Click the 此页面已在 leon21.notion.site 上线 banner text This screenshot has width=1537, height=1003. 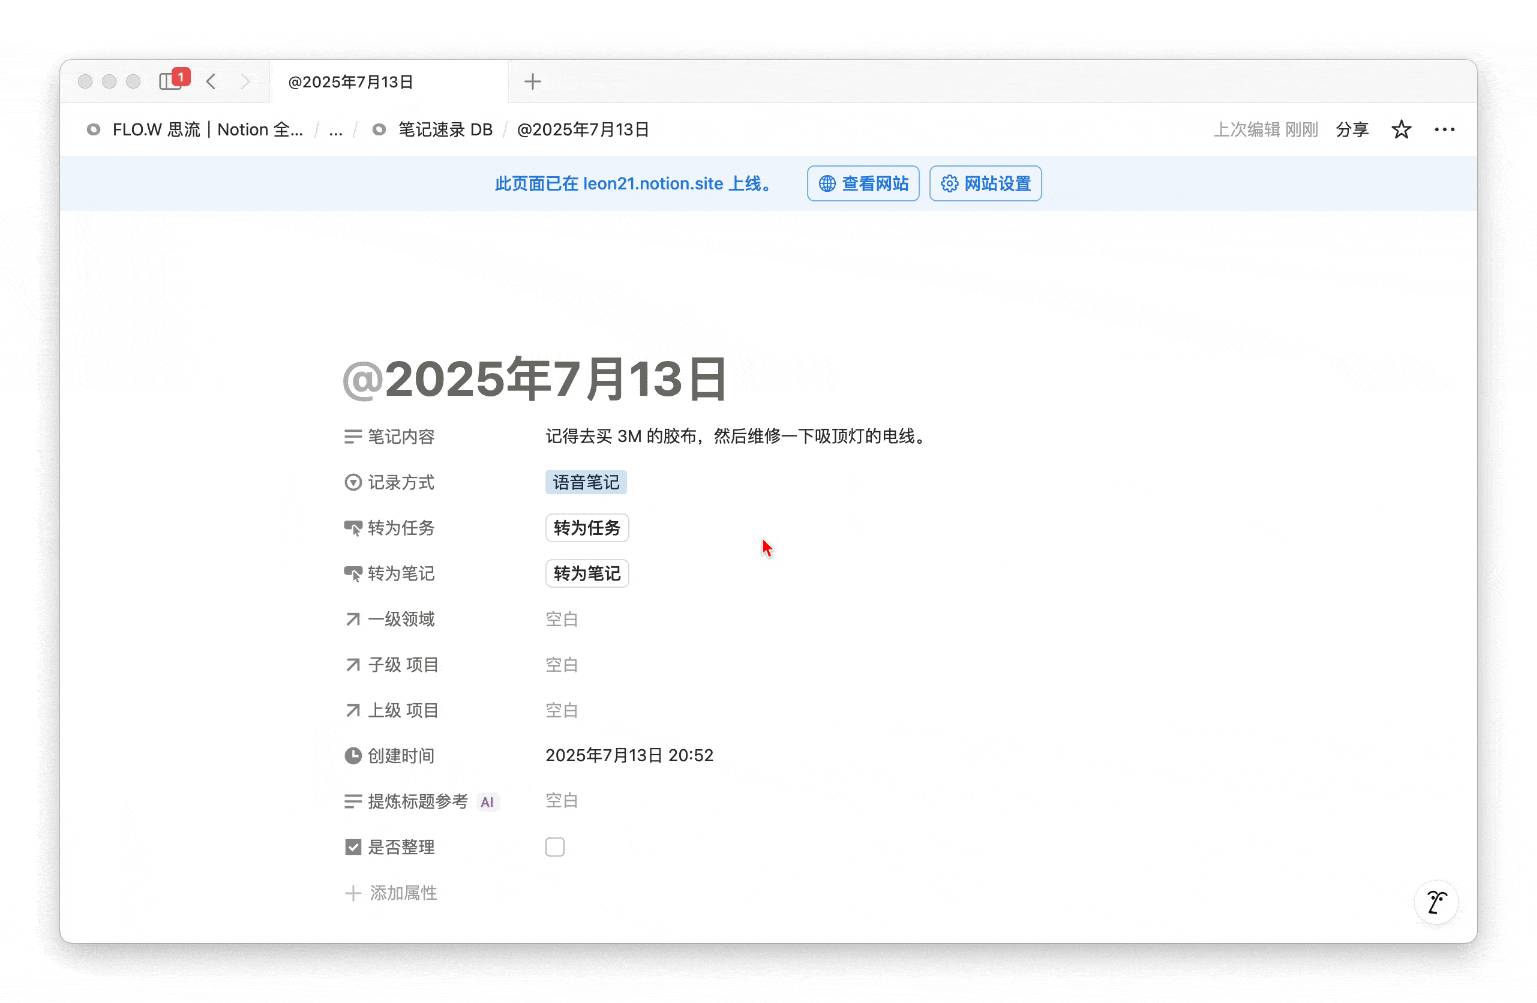[635, 184]
